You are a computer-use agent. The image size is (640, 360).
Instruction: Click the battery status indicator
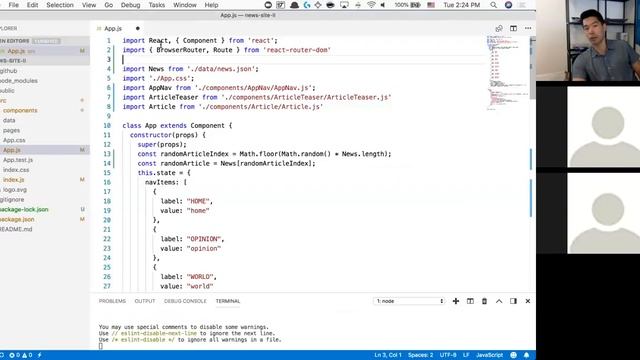(407, 5)
